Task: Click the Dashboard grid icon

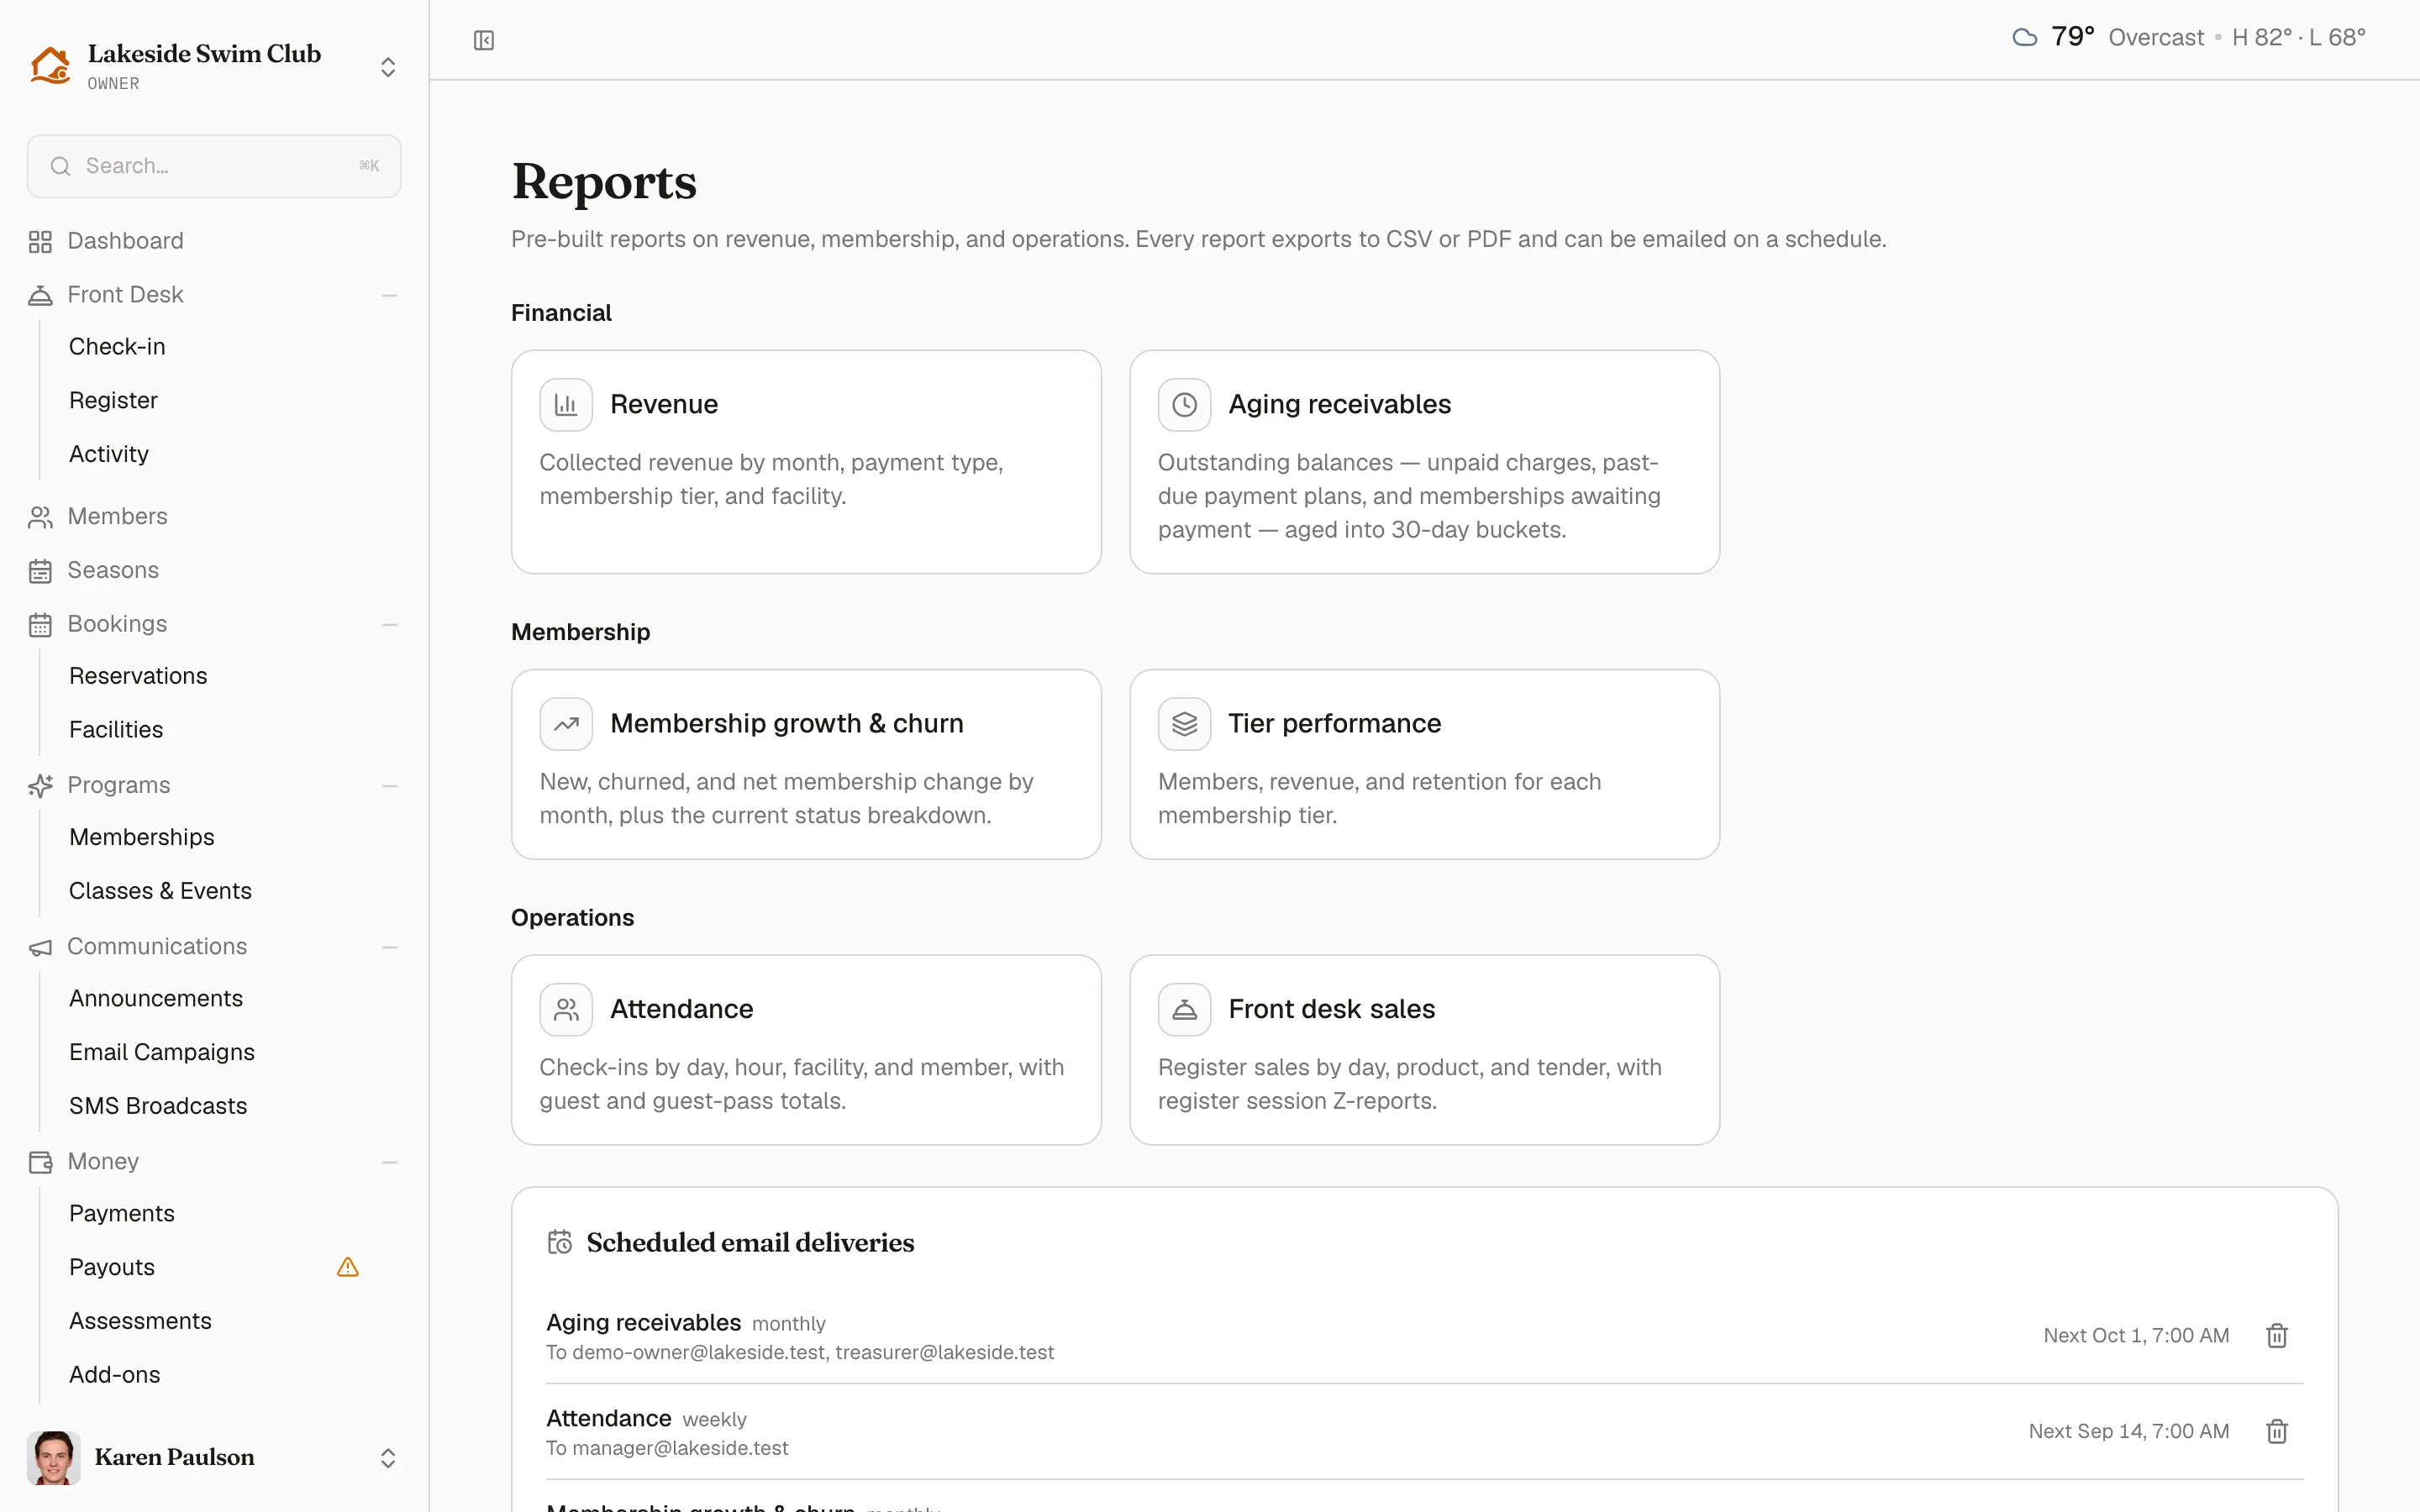Action: 40,241
